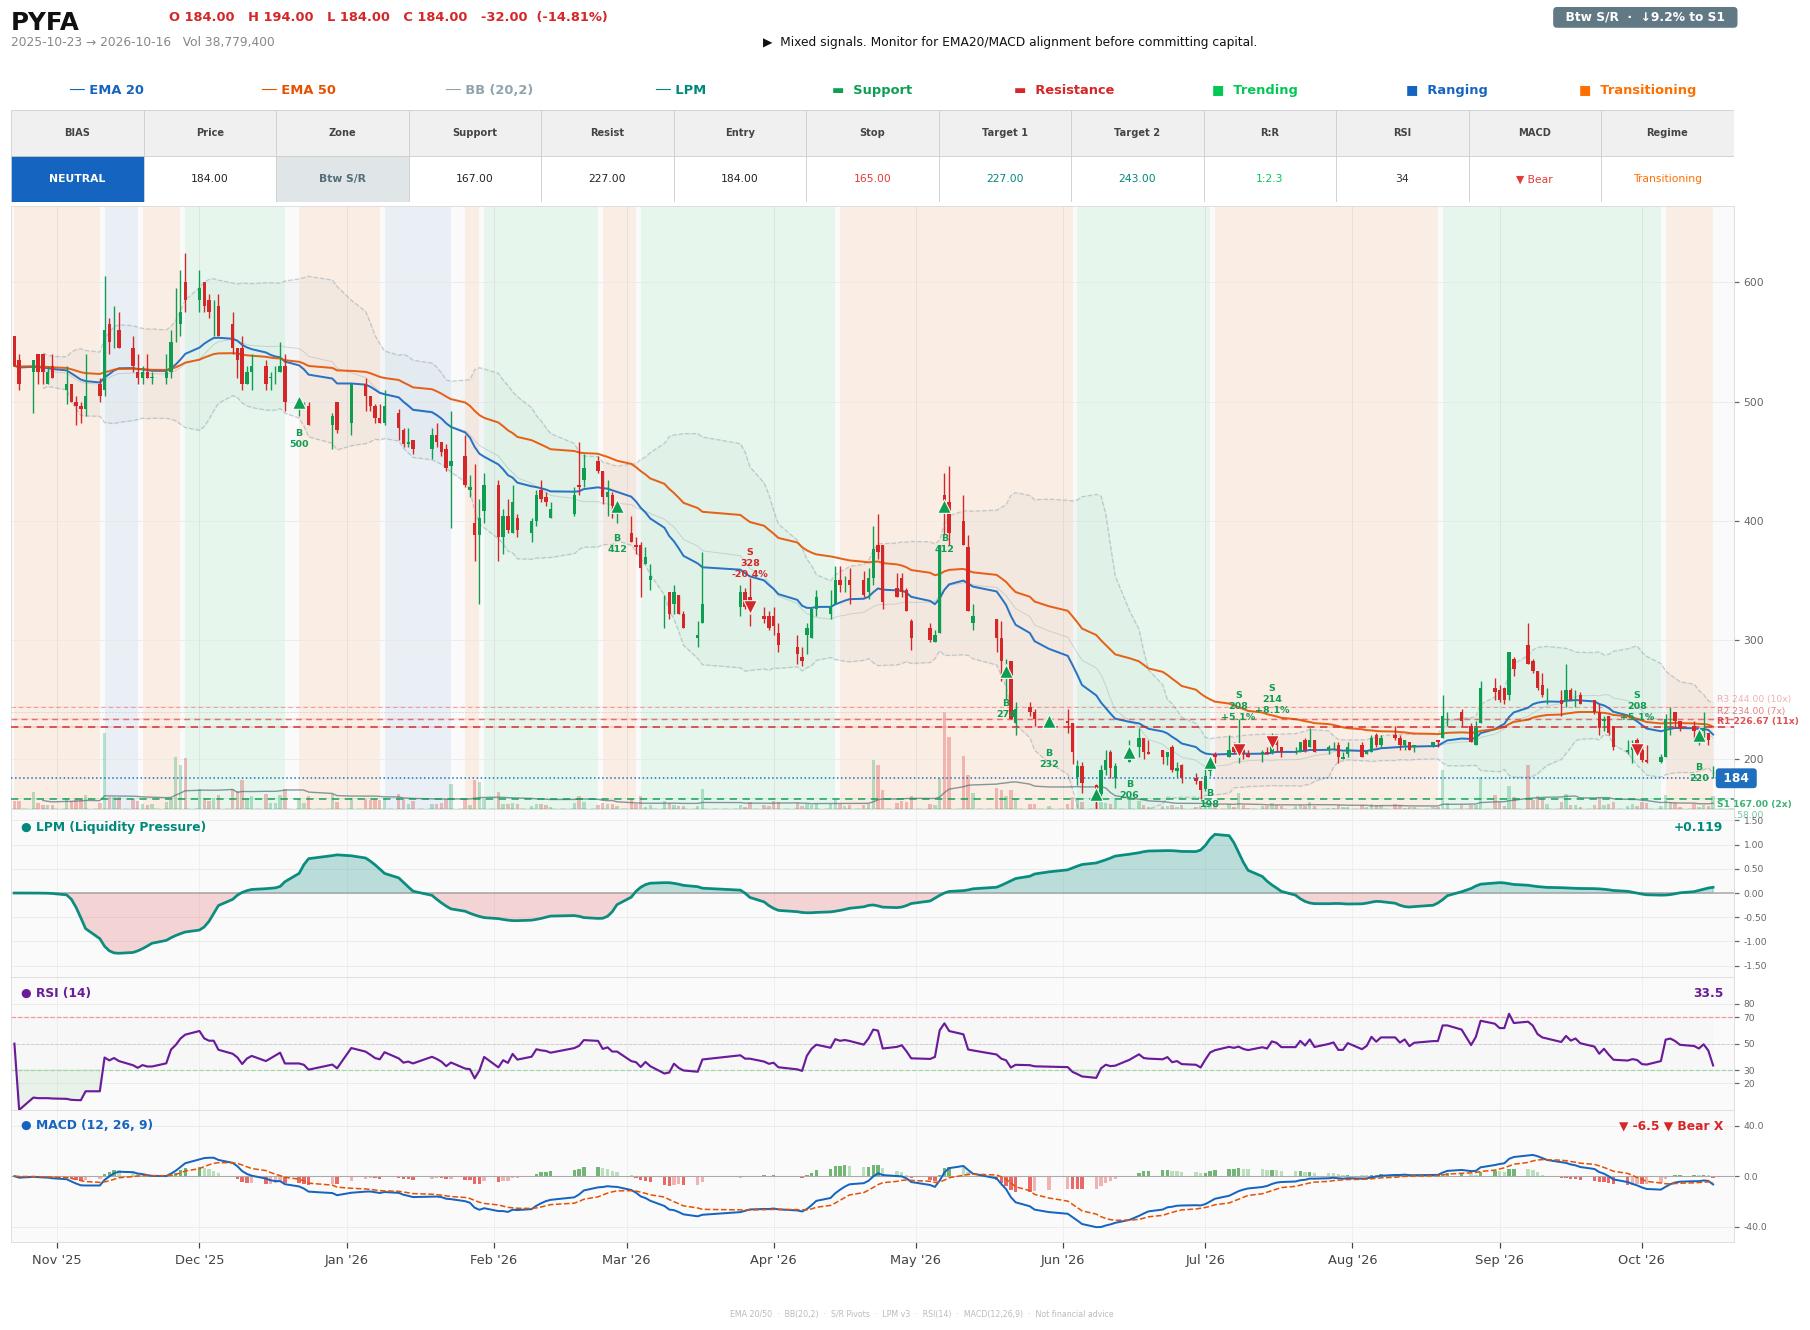The height and width of the screenshot is (1330, 1810).
Task: Click the B 500 buy arrow marker
Action: point(299,404)
